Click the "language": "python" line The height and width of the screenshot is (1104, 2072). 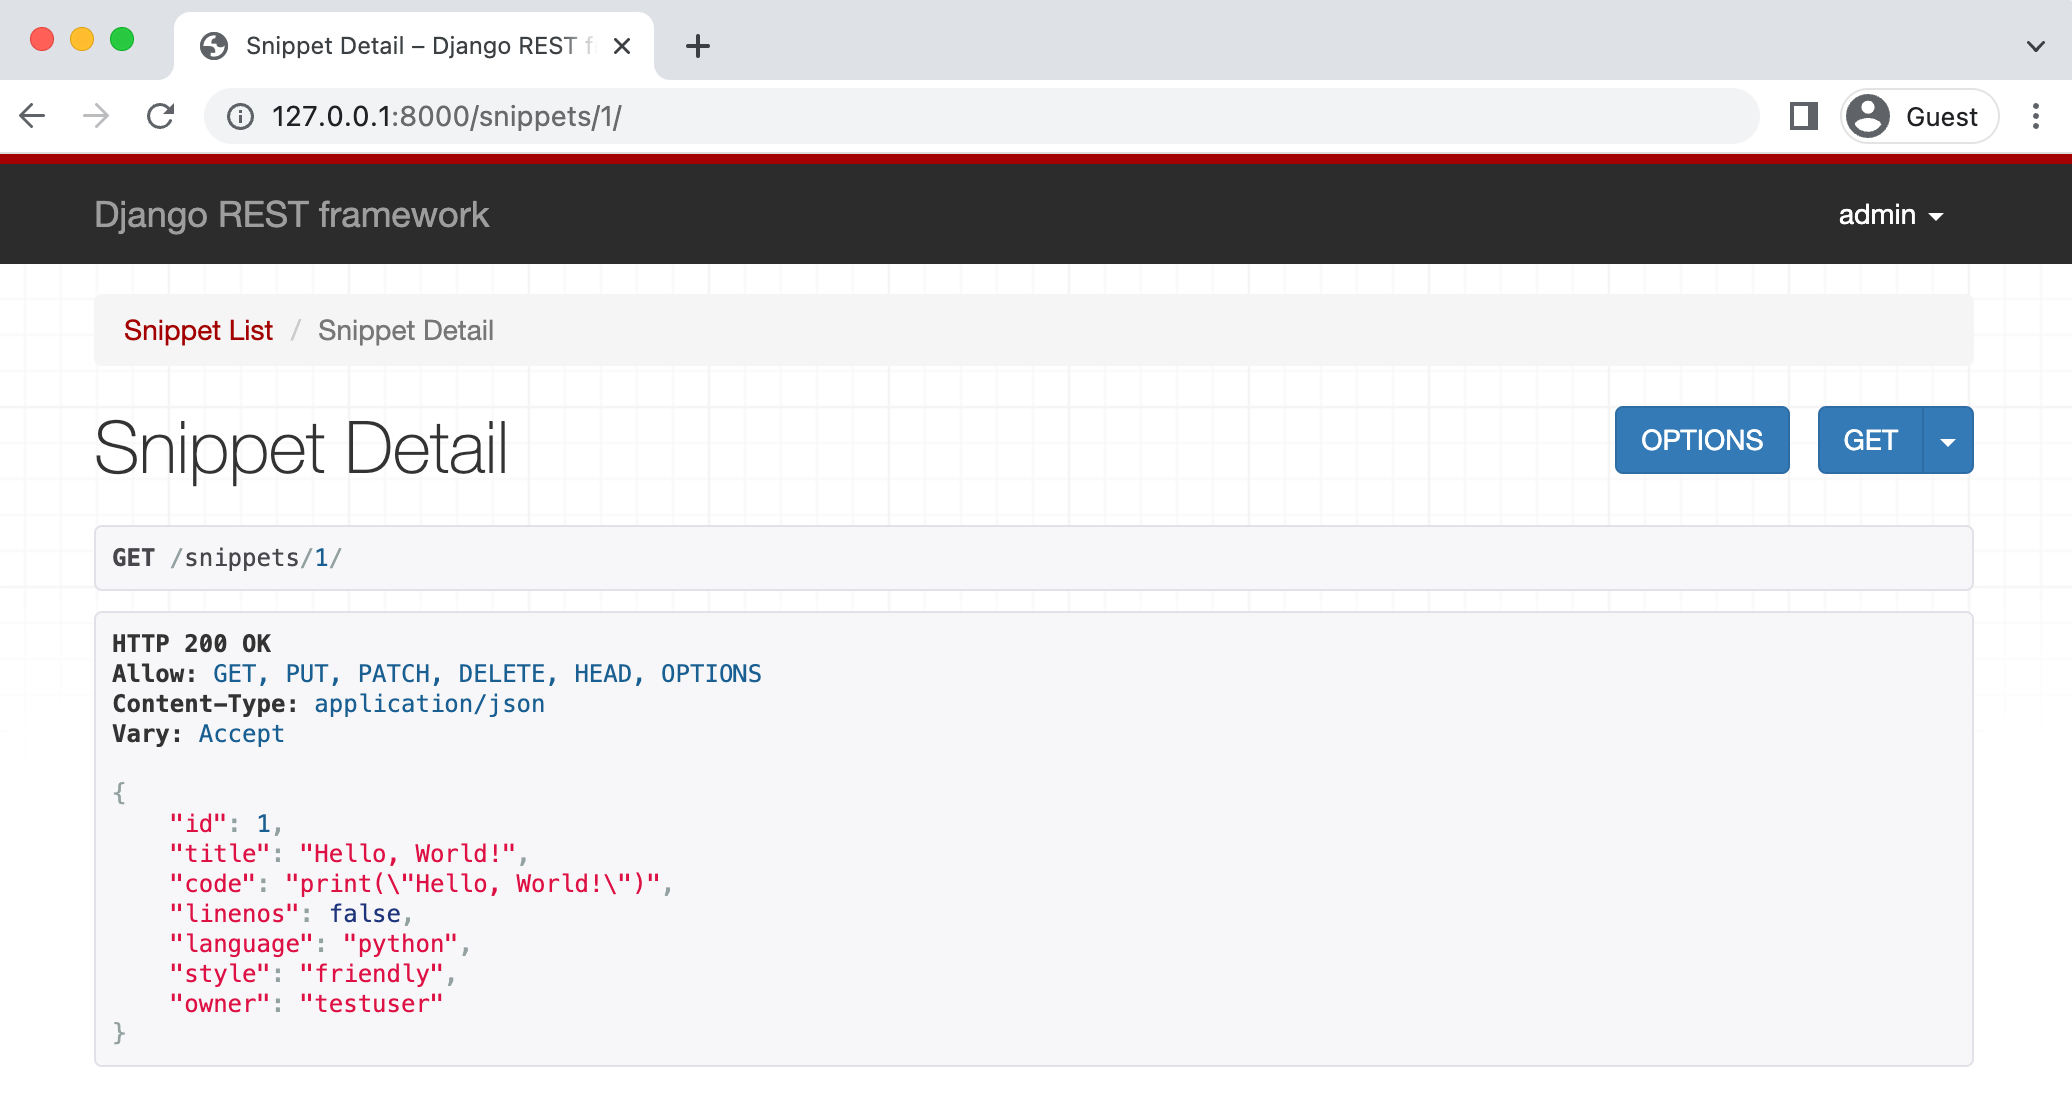point(320,944)
